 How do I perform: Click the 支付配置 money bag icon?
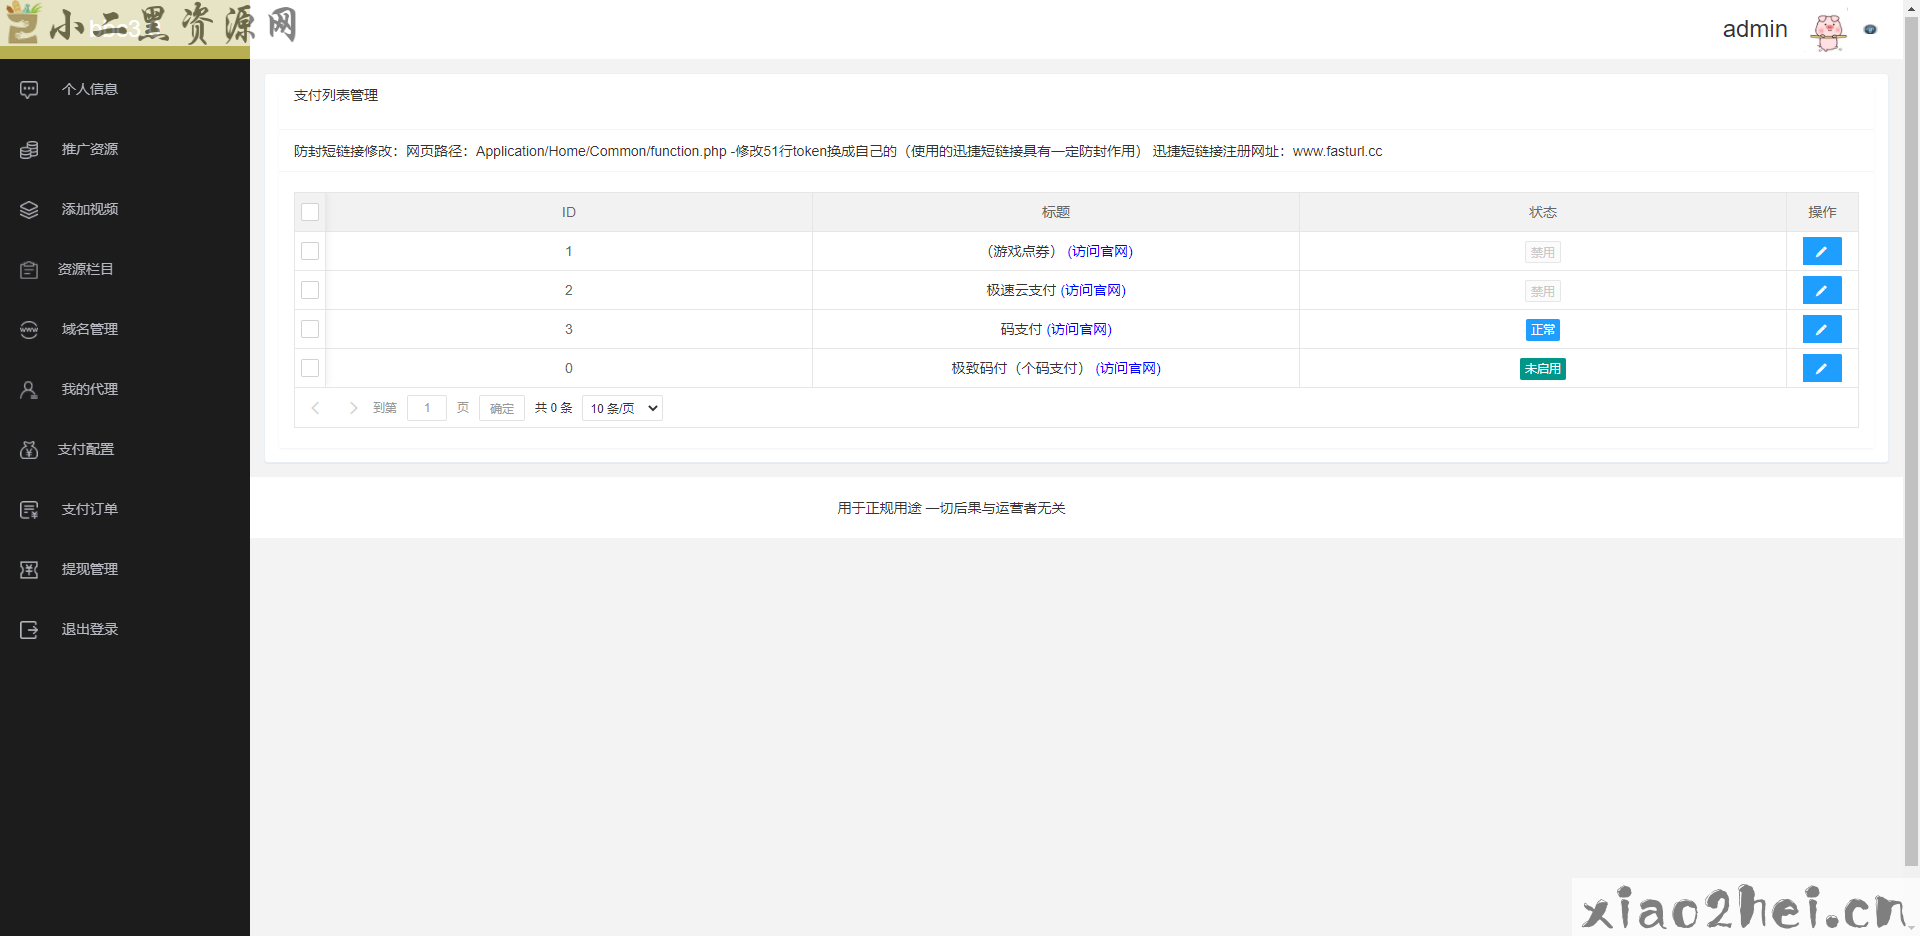pos(29,450)
